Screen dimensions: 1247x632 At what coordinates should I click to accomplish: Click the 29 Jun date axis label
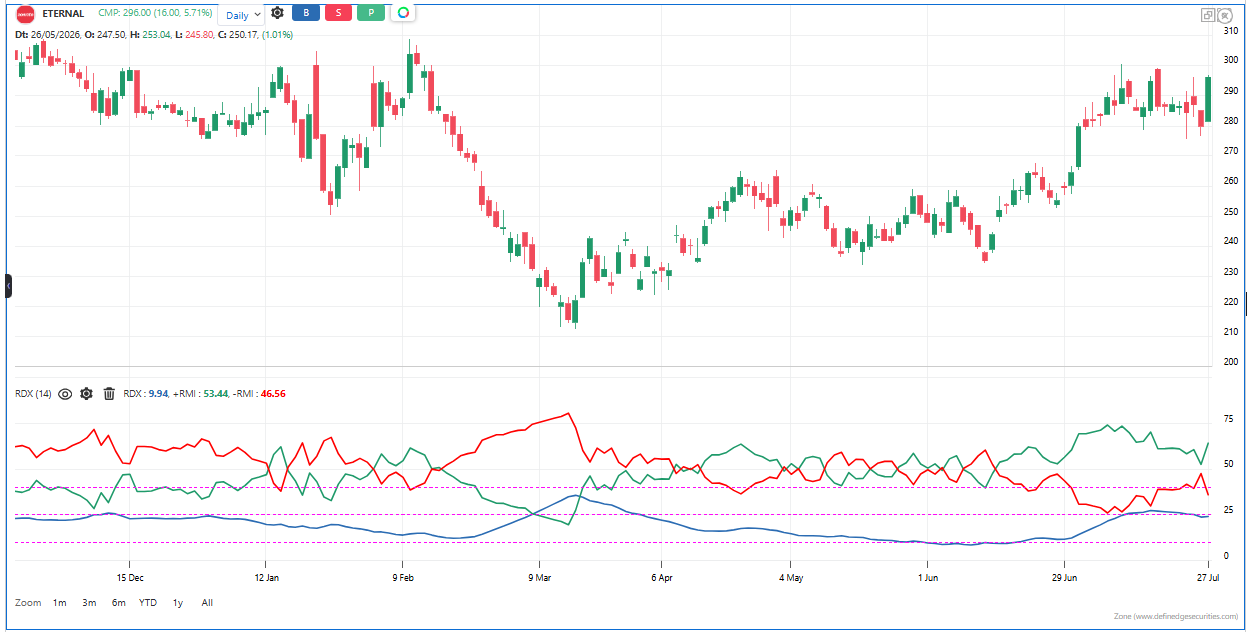click(x=1066, y=577)
